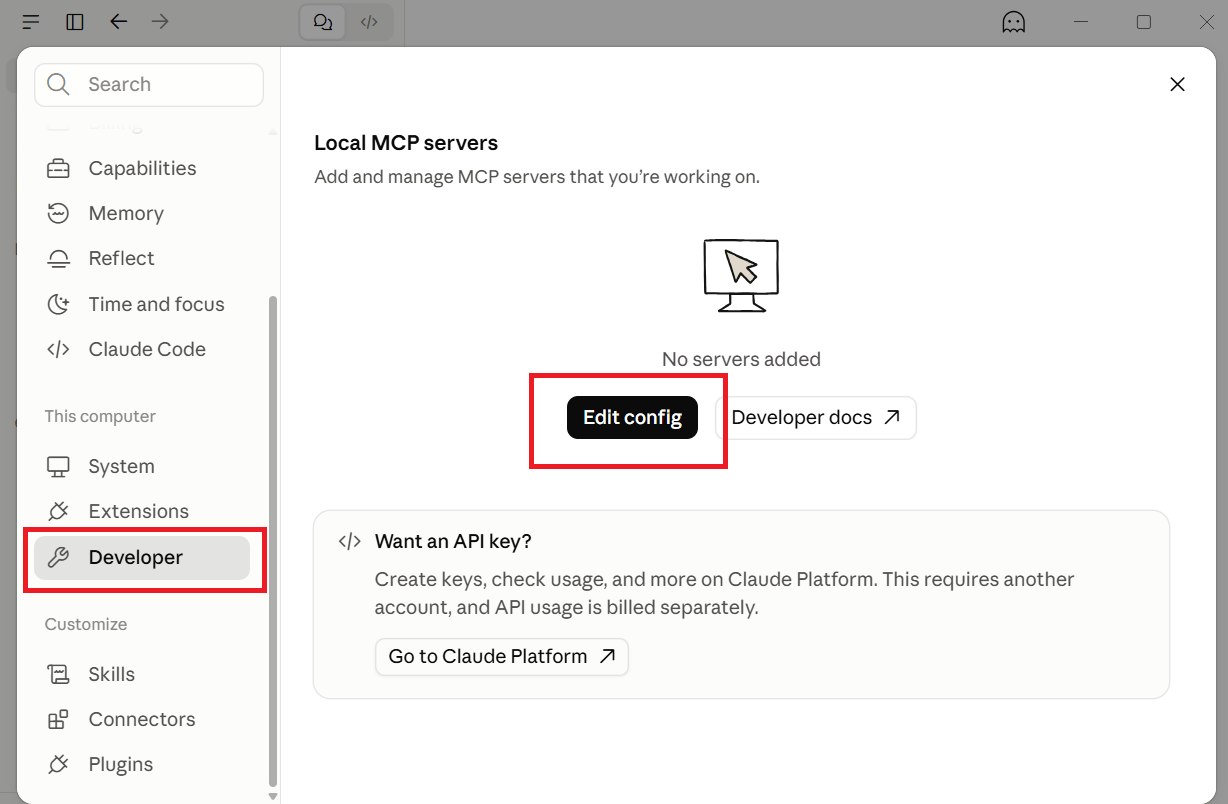
Task: Click the 'Want an API key?' heading
Action: (453, 542)
